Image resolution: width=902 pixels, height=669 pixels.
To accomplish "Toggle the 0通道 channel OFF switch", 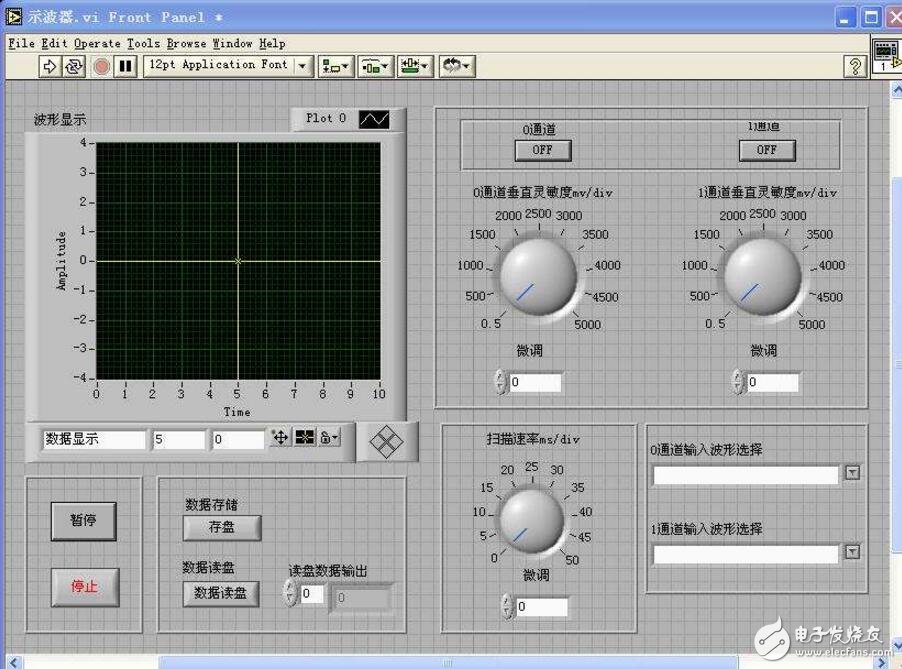I will coord(541,150).
